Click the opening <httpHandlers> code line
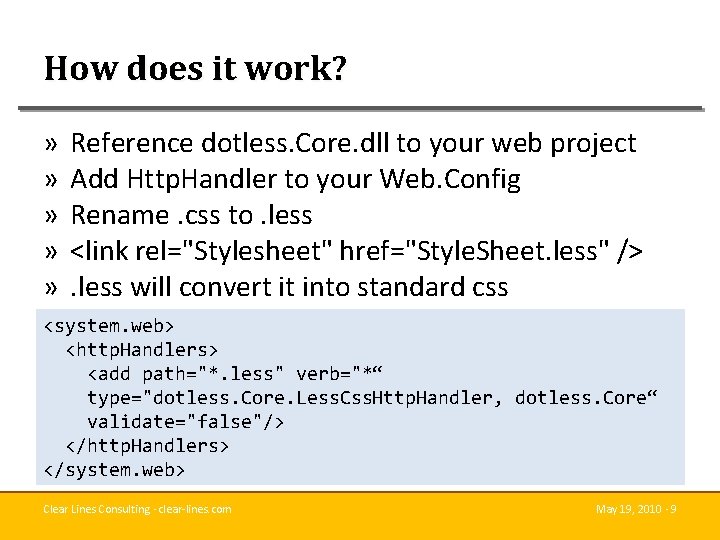 click(x=141, y=350)
